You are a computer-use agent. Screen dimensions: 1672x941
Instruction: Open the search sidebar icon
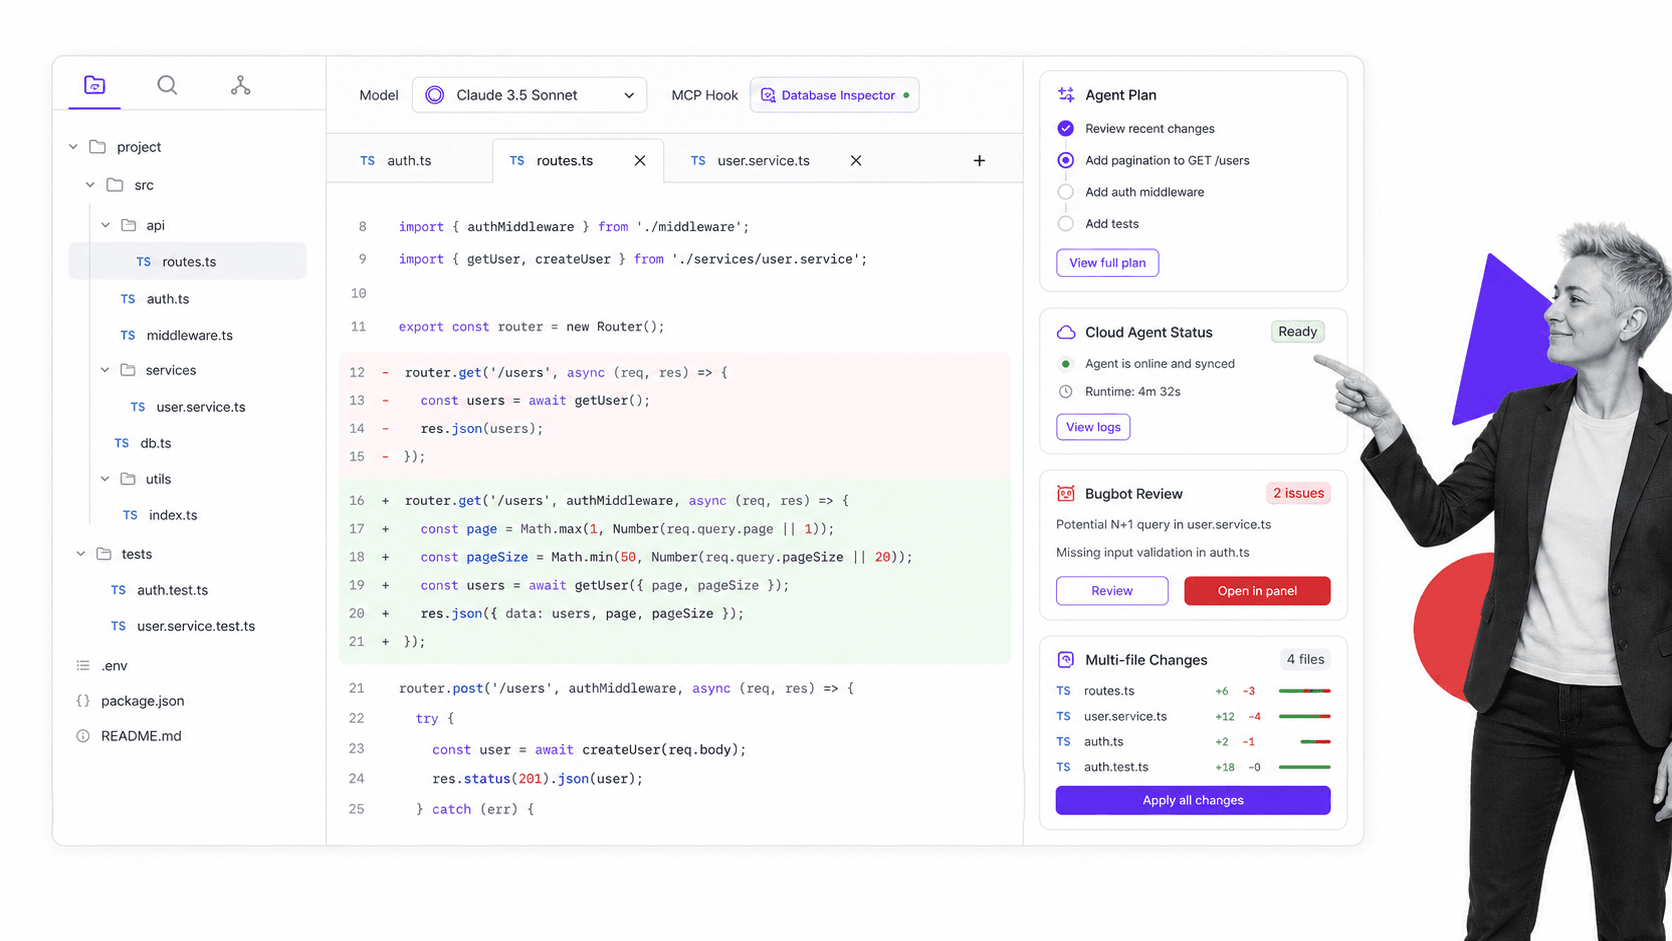[167, 85]
